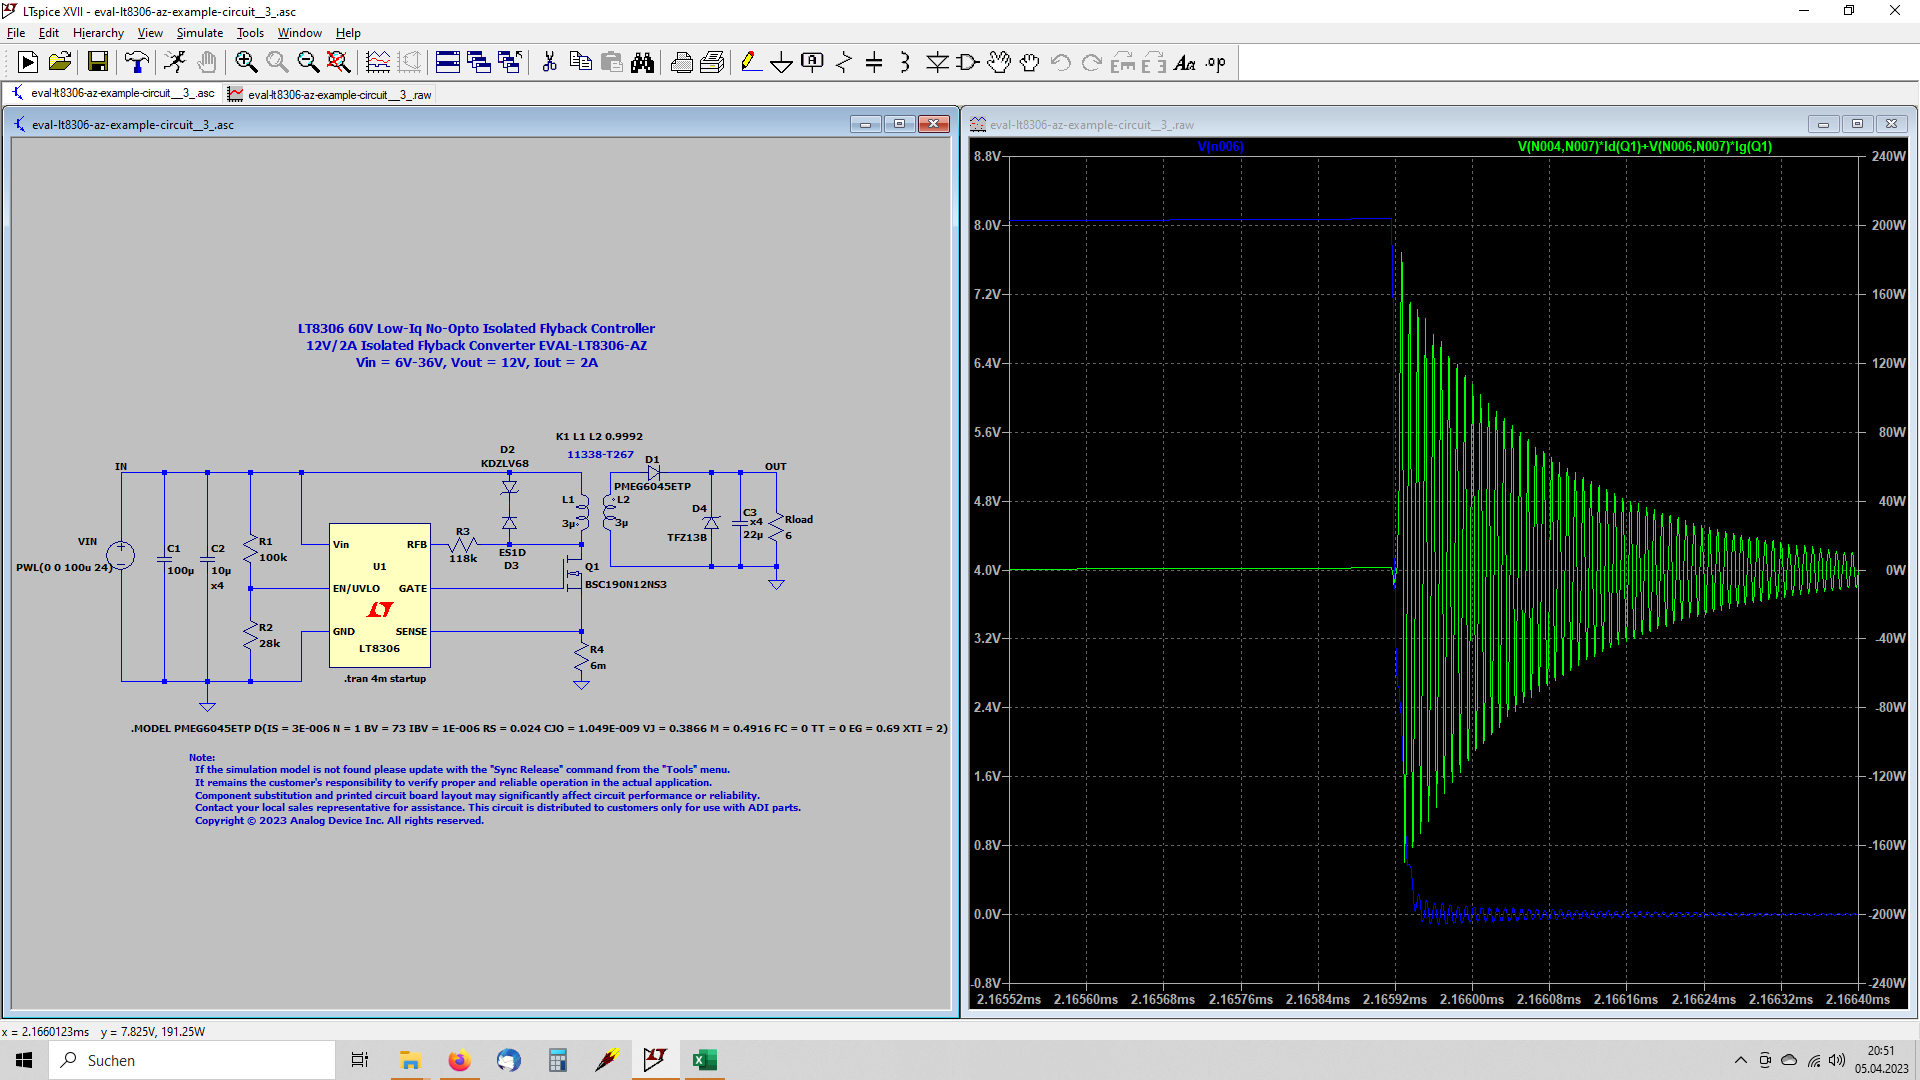The image size is (1920, 1080).
Task: Select the Resistor placement tool
Action: click(844, 62)
